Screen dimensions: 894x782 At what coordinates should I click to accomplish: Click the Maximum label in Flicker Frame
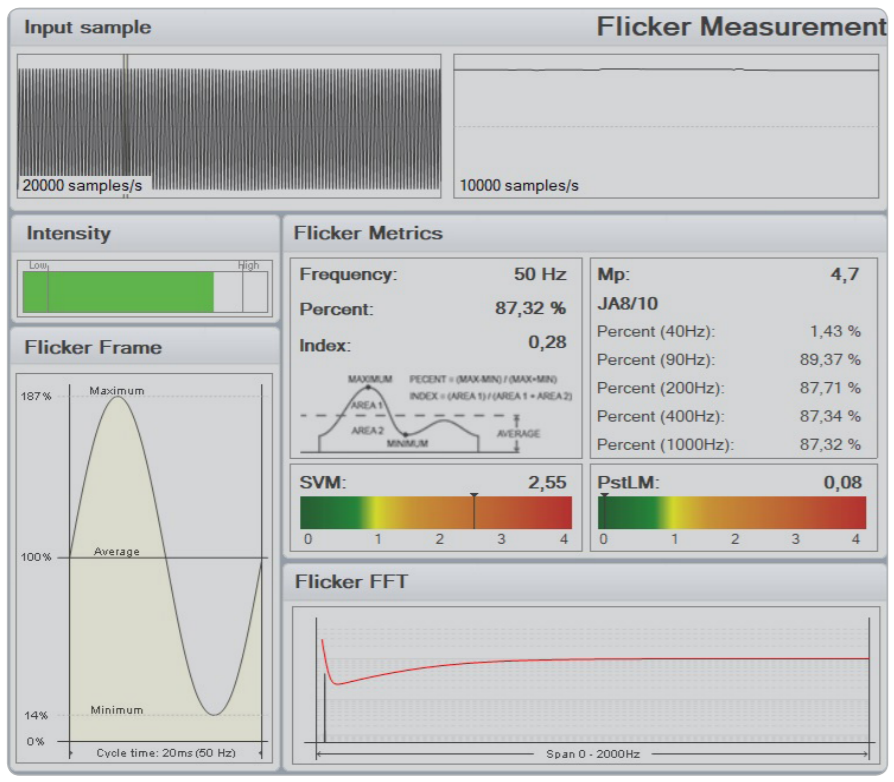tap(117, 390)
